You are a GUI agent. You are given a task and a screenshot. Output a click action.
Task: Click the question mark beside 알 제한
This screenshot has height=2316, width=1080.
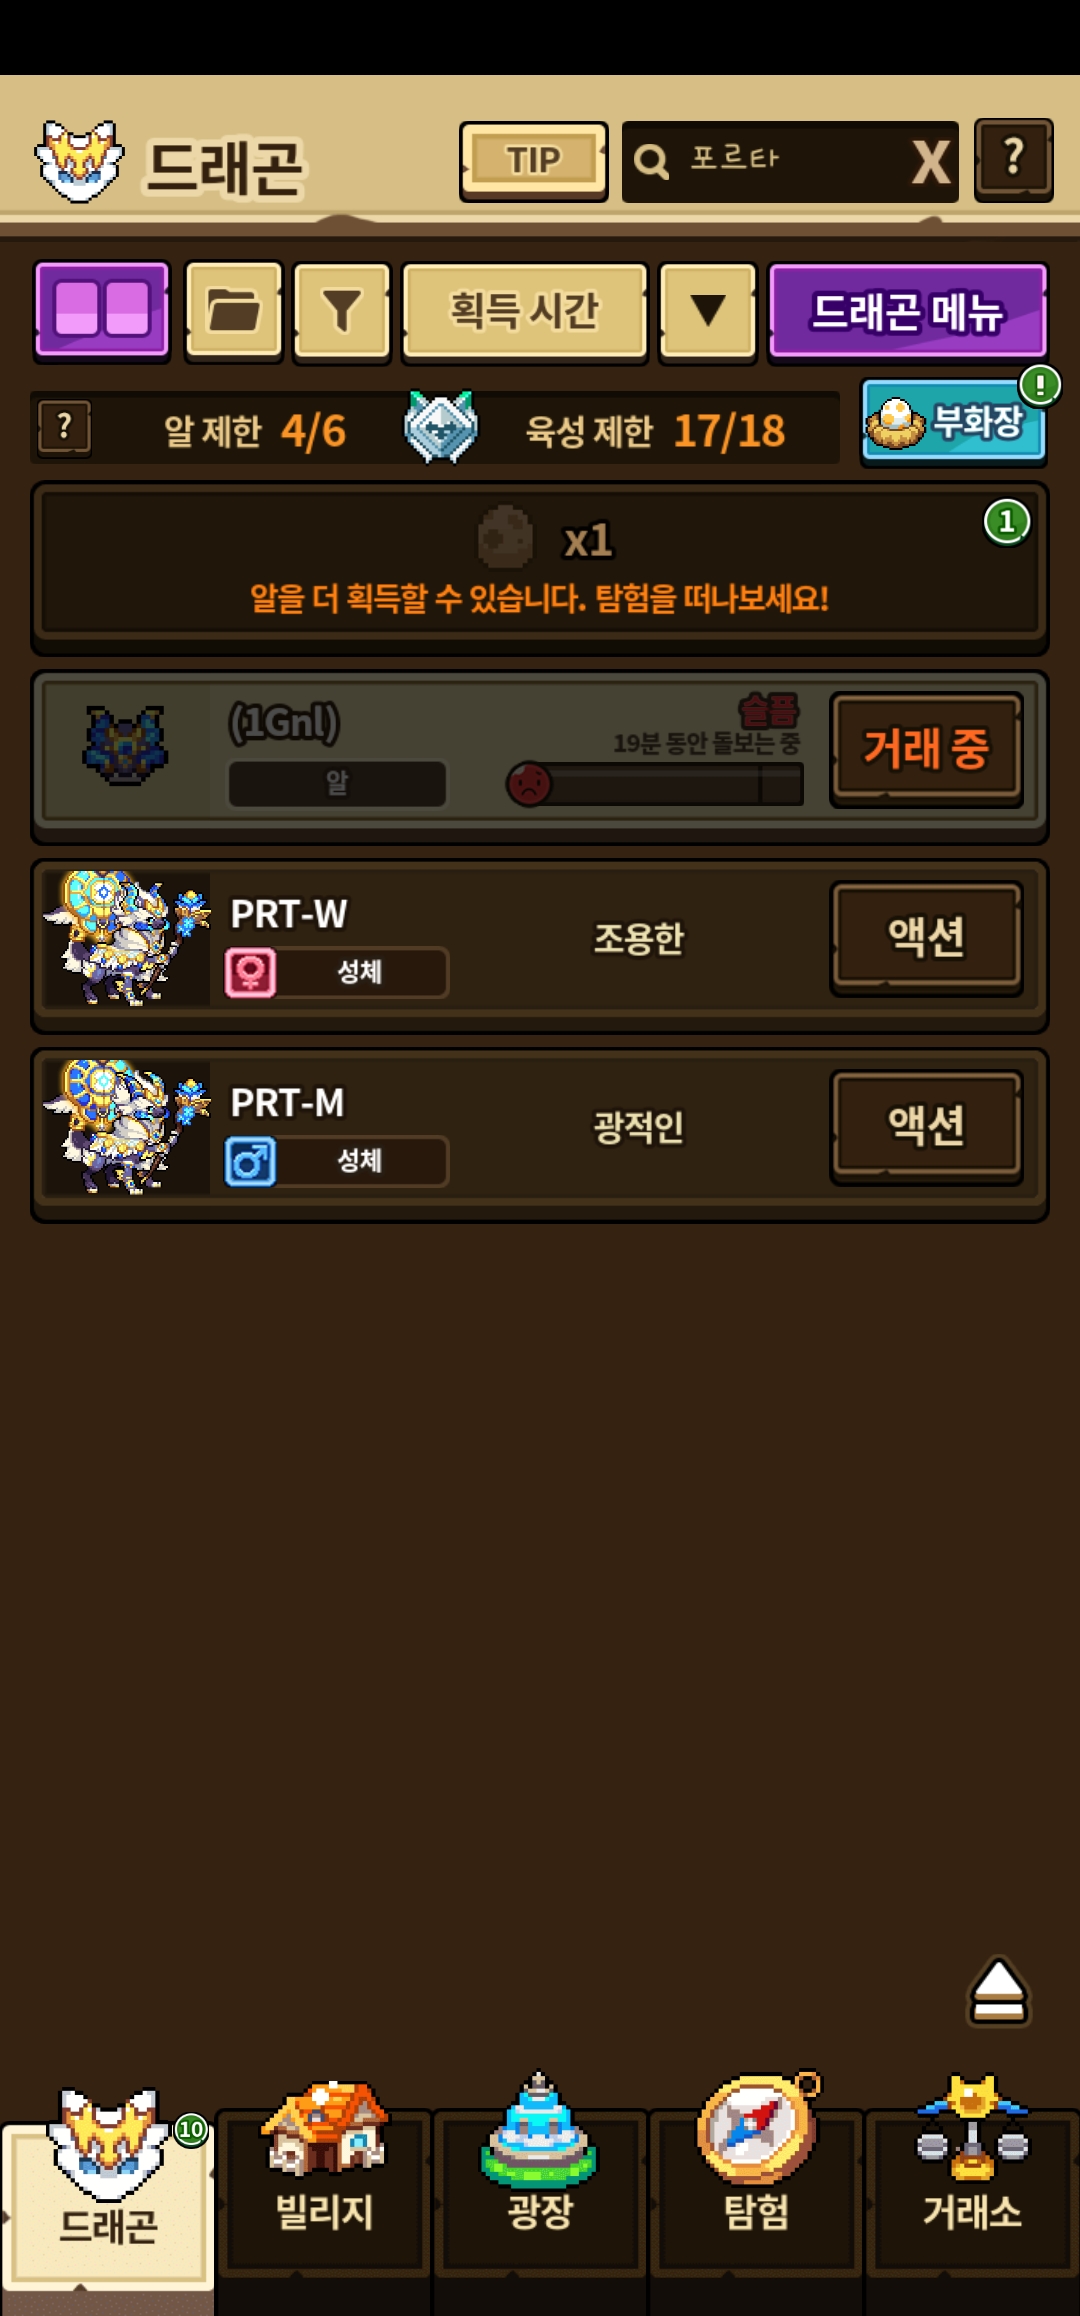click(x=65, y=428)
